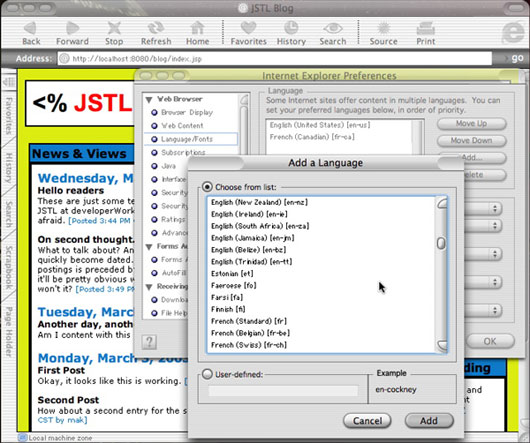
Task: Collapse the Receiving Files category triangle
Action: [149, 287]
